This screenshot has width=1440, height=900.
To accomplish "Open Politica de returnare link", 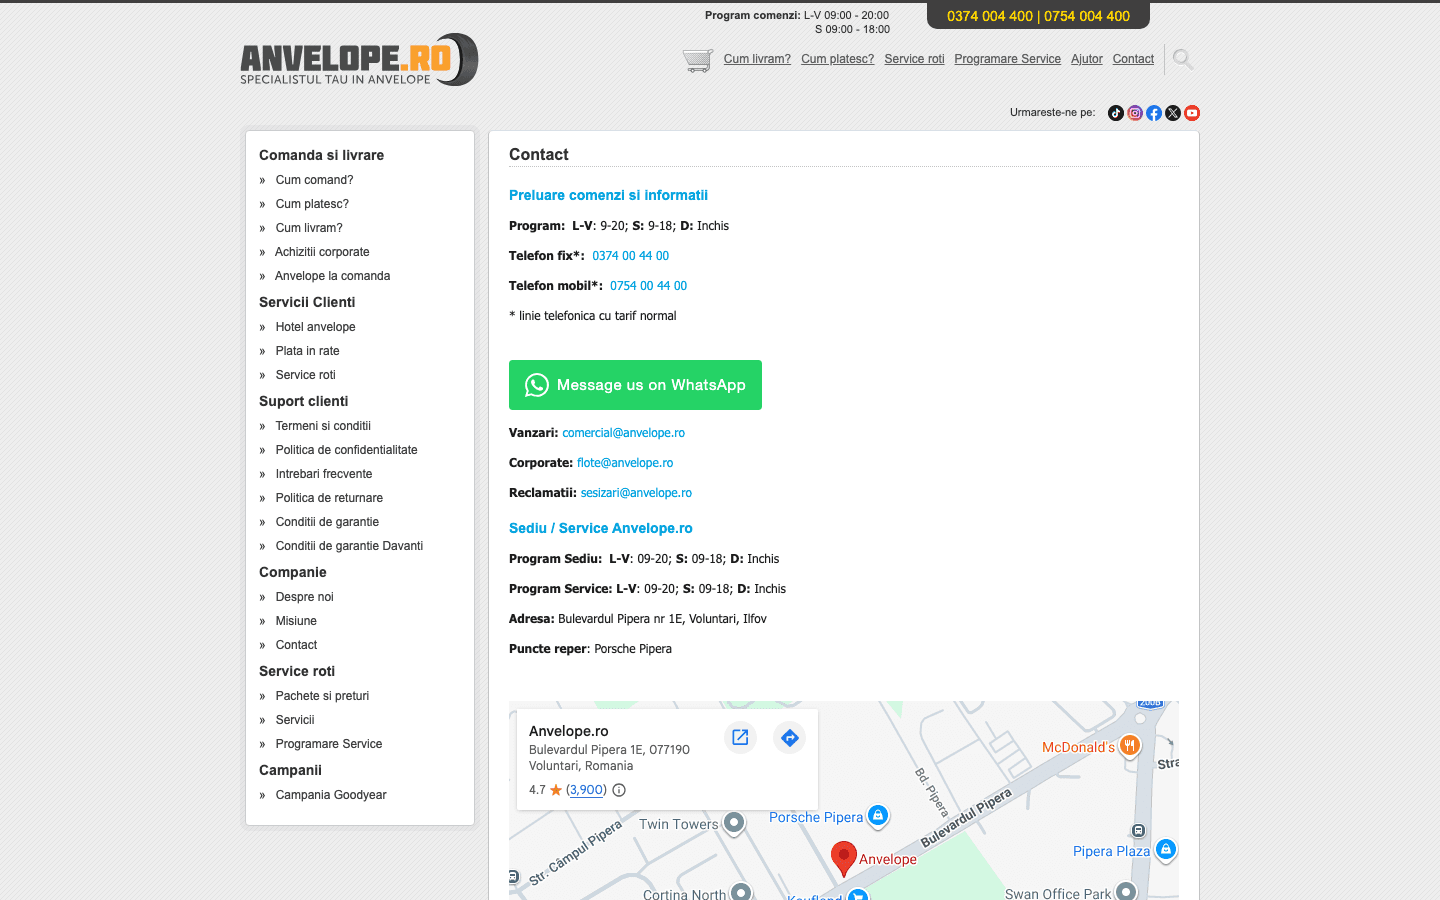I will [x=329, y=498].
